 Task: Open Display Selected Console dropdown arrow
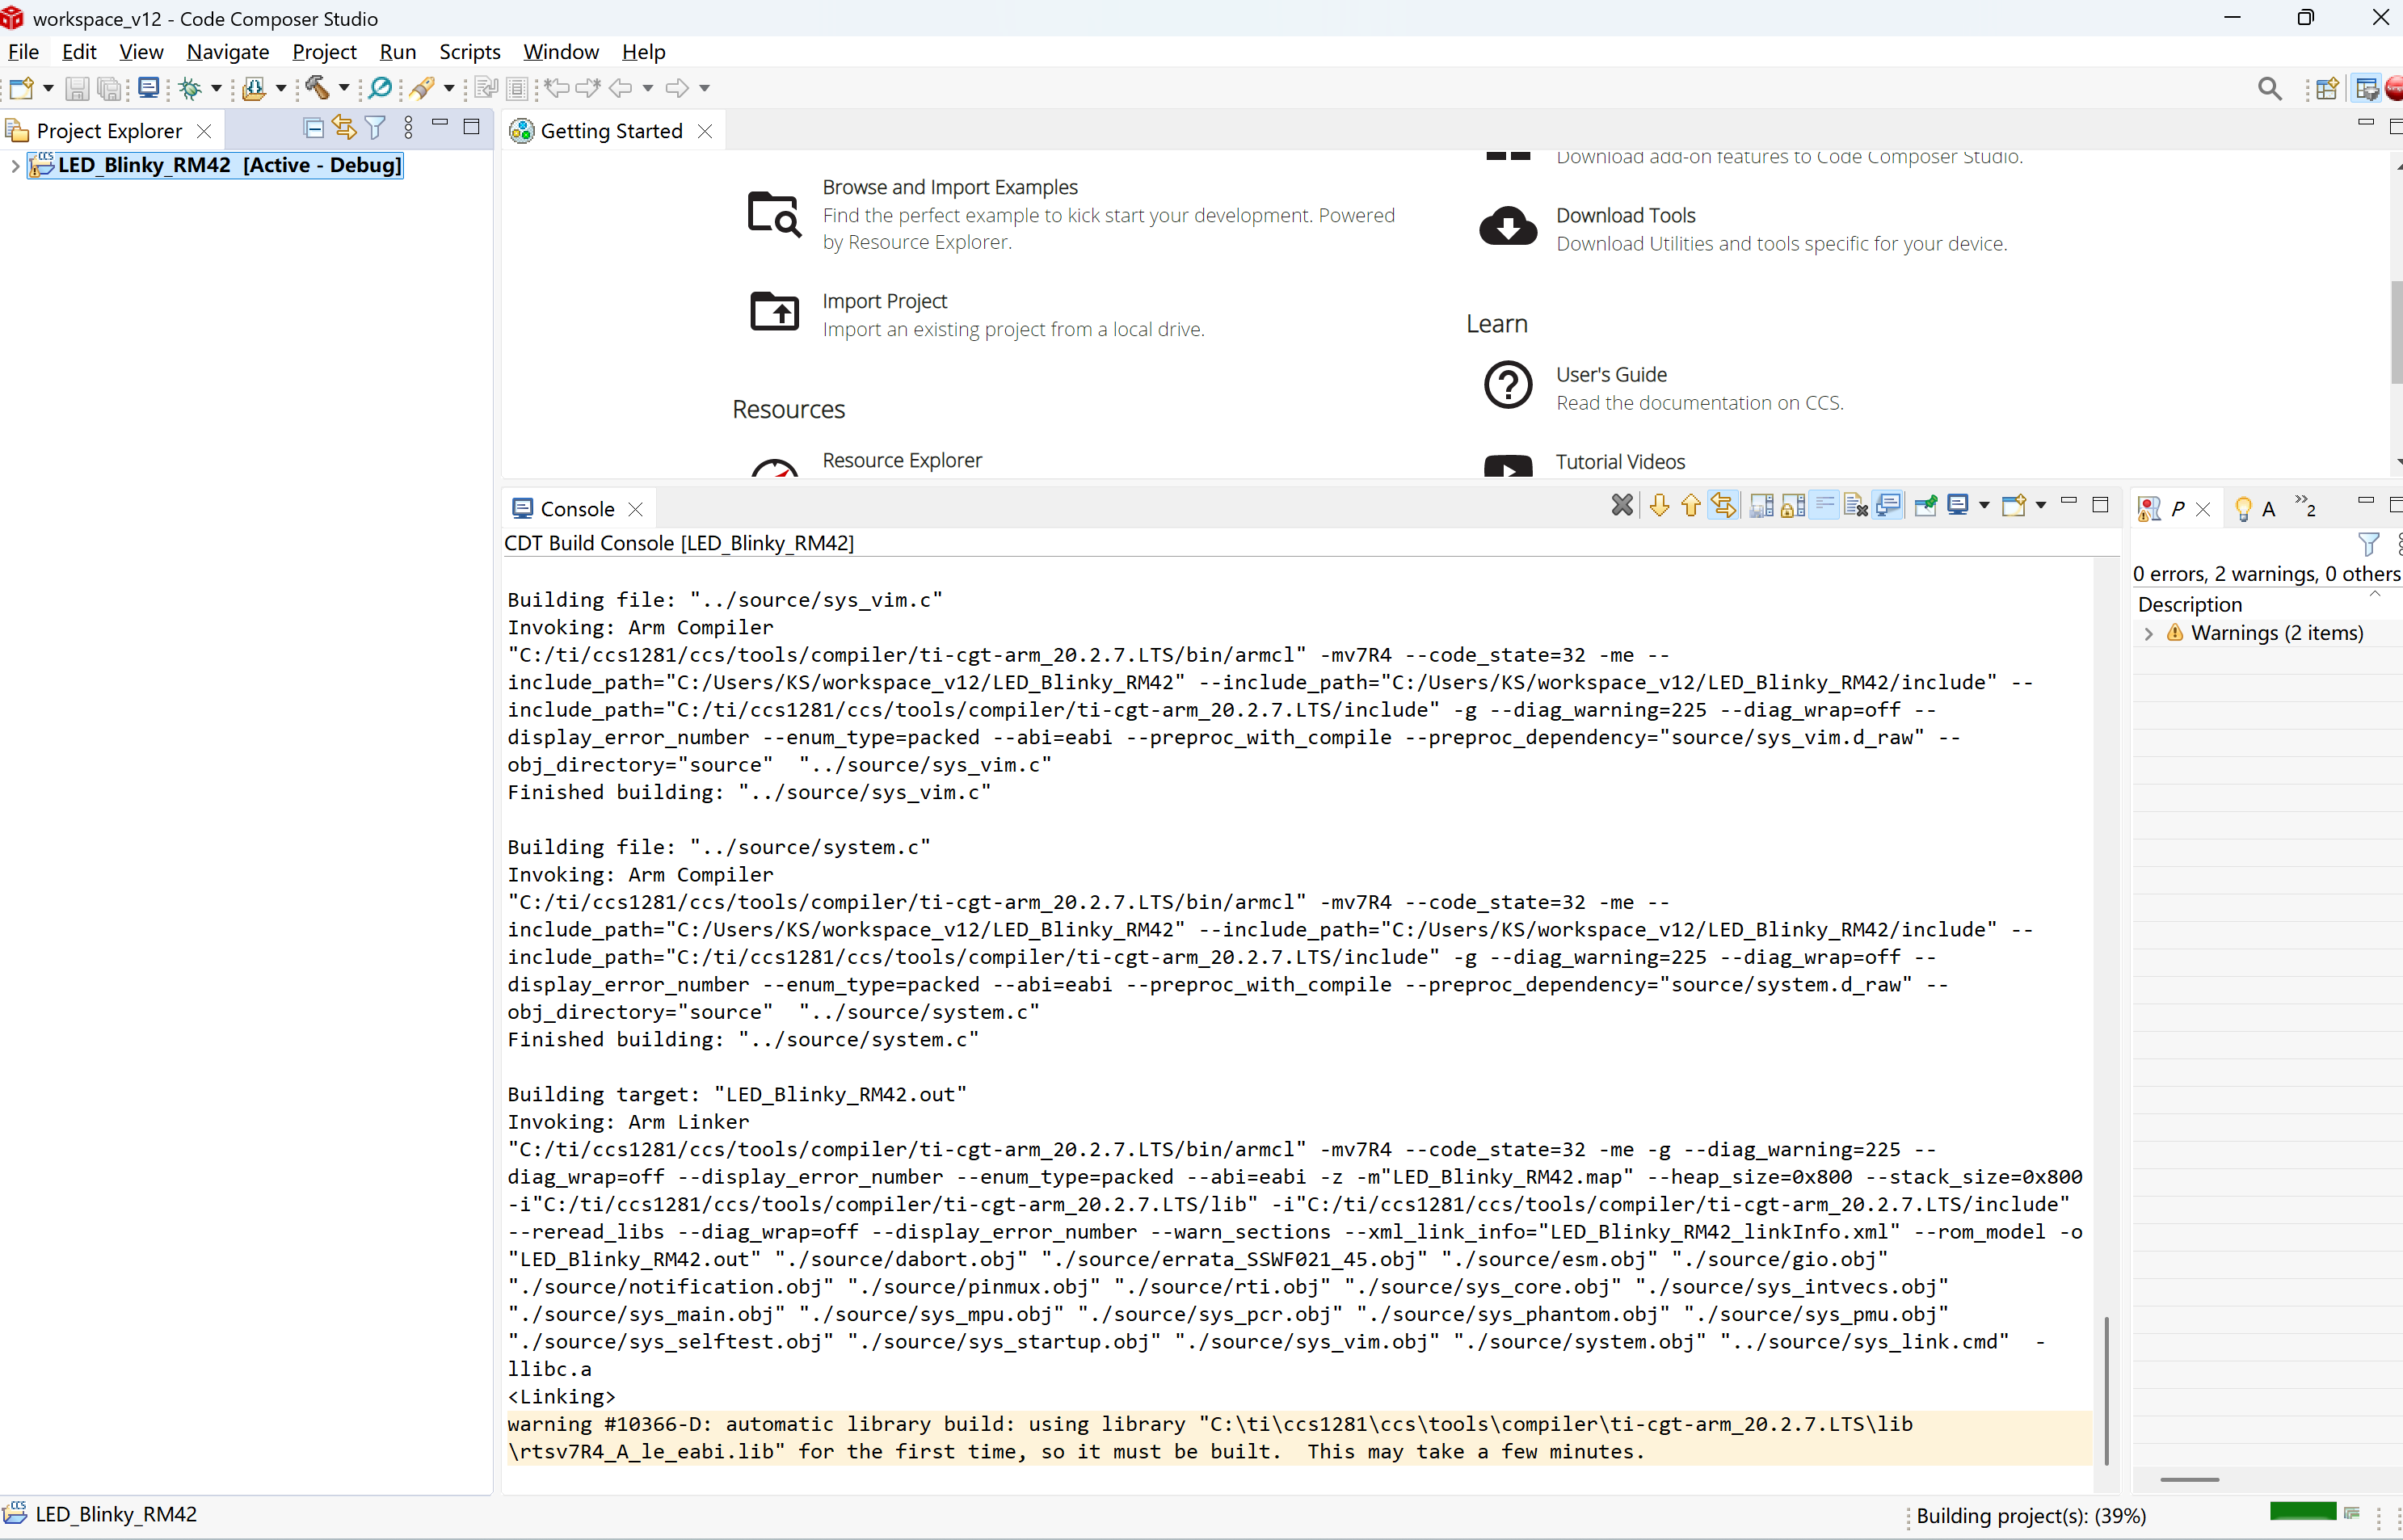[x=1984, y=506]
